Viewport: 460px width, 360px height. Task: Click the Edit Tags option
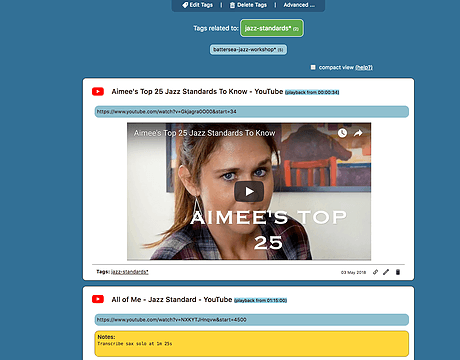pyautogui.click(x=197, y=5)
